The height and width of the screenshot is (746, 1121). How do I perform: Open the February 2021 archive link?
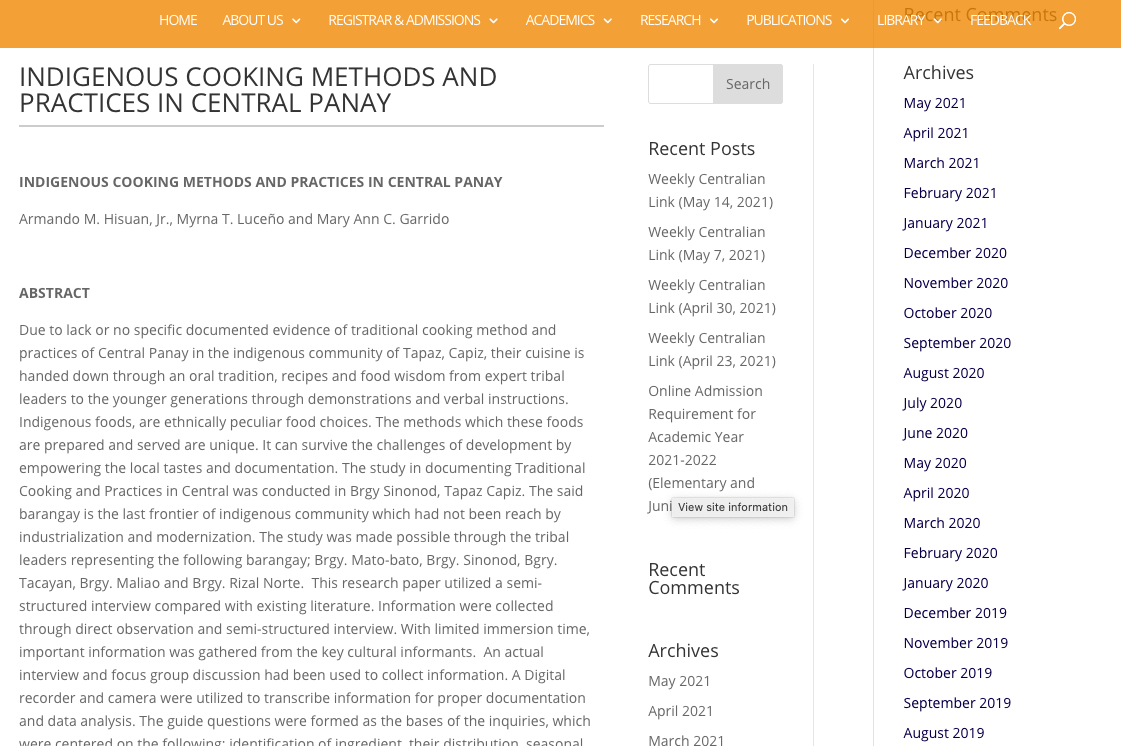click(x=949, y=193)
